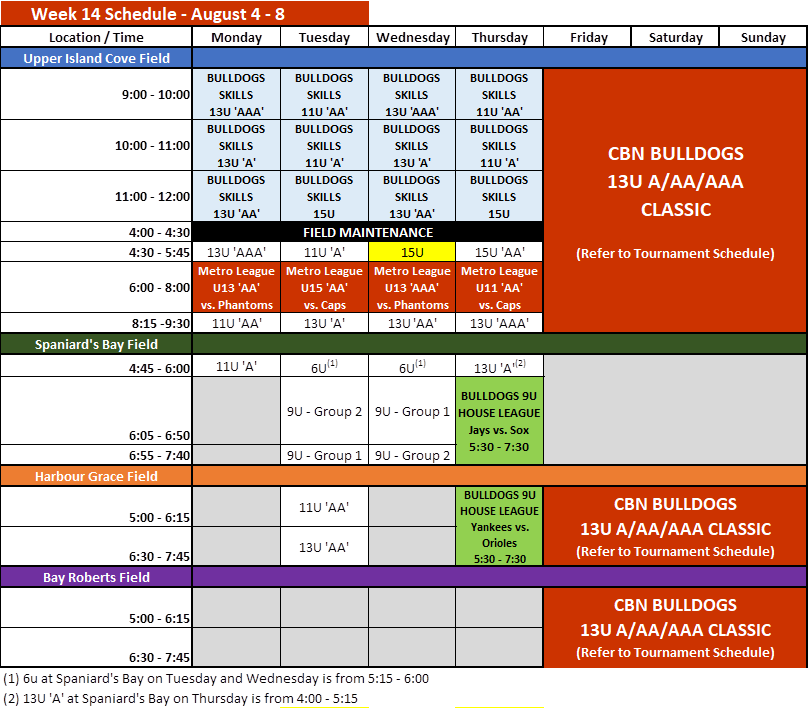Click Bulldogs 9U House League Yankees vs. Orioles

tap(499, 526)
